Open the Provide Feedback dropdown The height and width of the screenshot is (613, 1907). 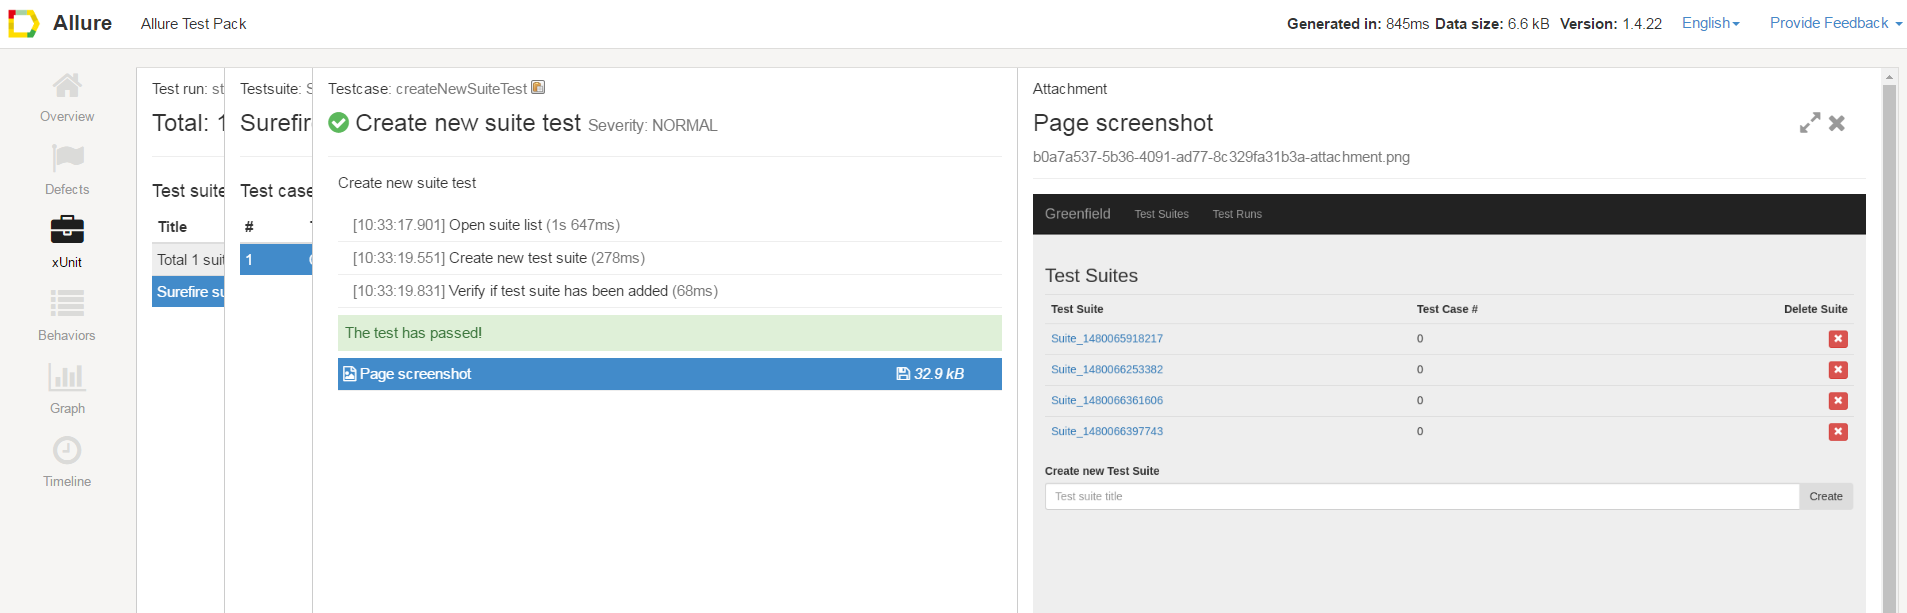pyautogui.click(x=1836, y=23)
